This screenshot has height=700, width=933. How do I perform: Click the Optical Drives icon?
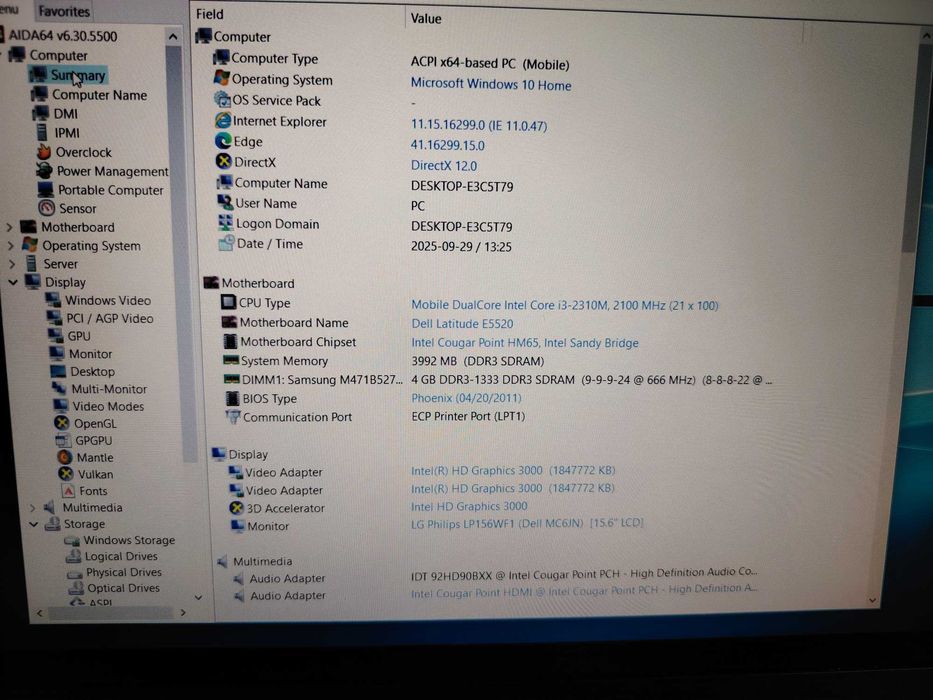click(76, 588)
